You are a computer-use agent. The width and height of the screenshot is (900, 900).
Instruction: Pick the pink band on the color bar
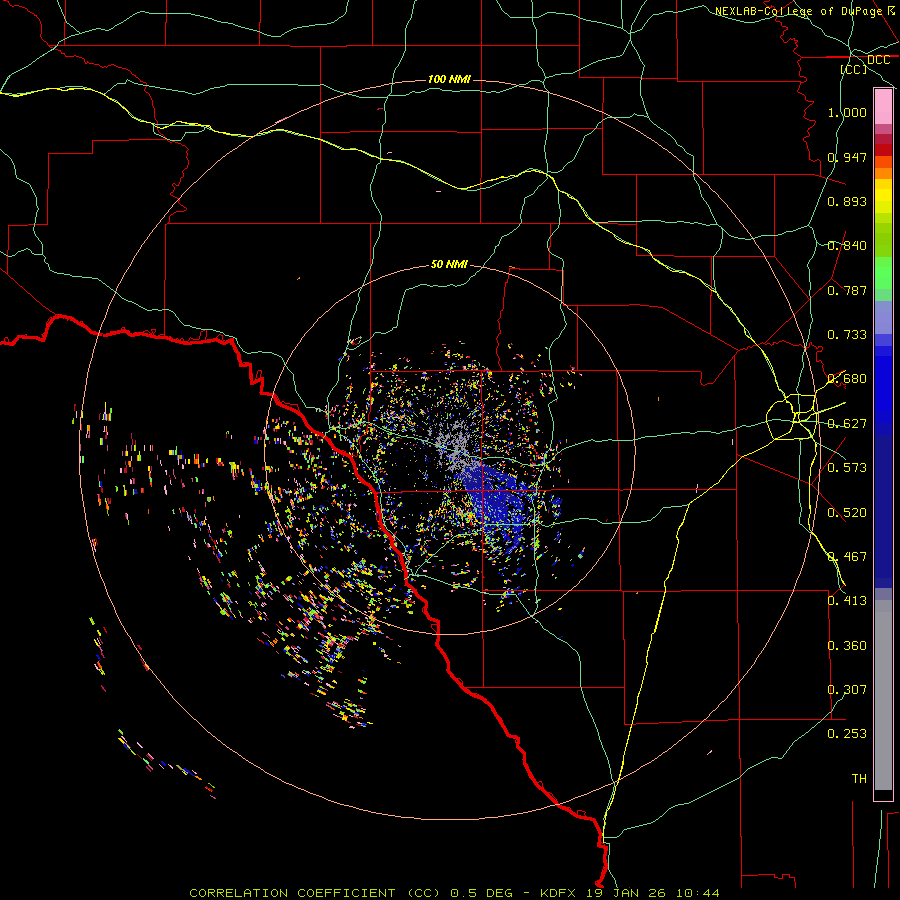tap(883, 107)
